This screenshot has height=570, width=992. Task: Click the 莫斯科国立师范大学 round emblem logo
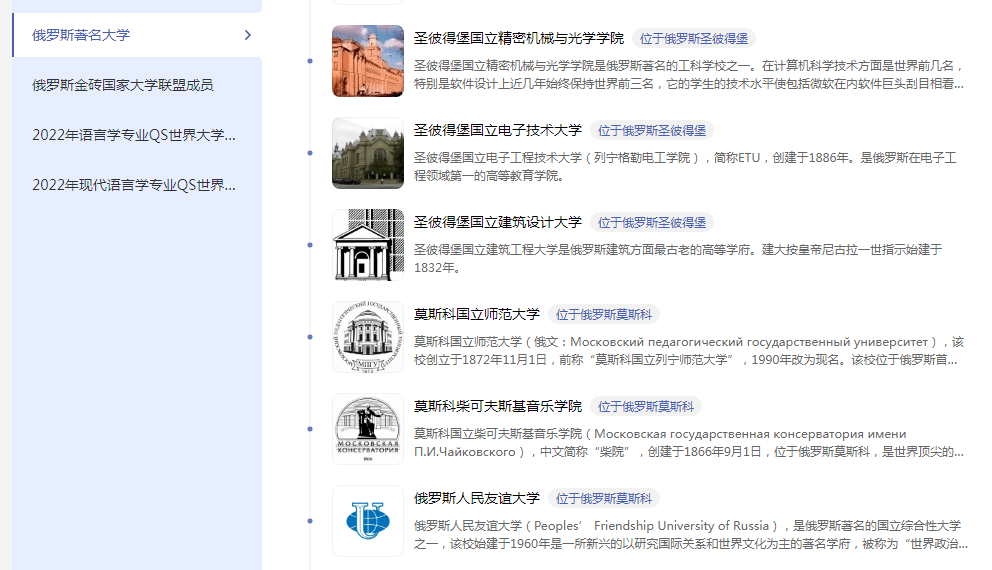368,337
